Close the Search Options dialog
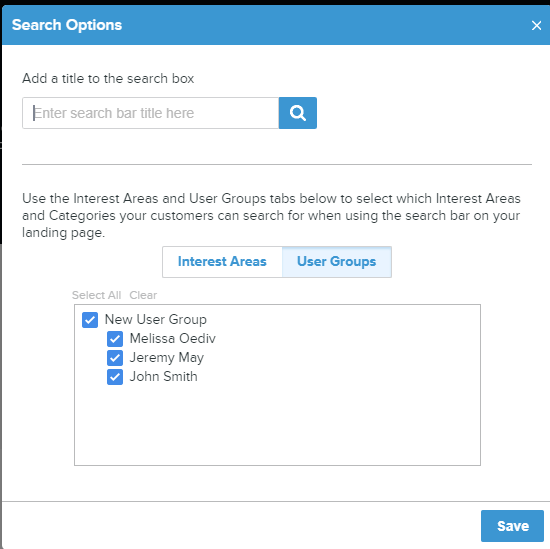This screenshot has height=549, width=550. pyautogui.click(x=536, y=25)
